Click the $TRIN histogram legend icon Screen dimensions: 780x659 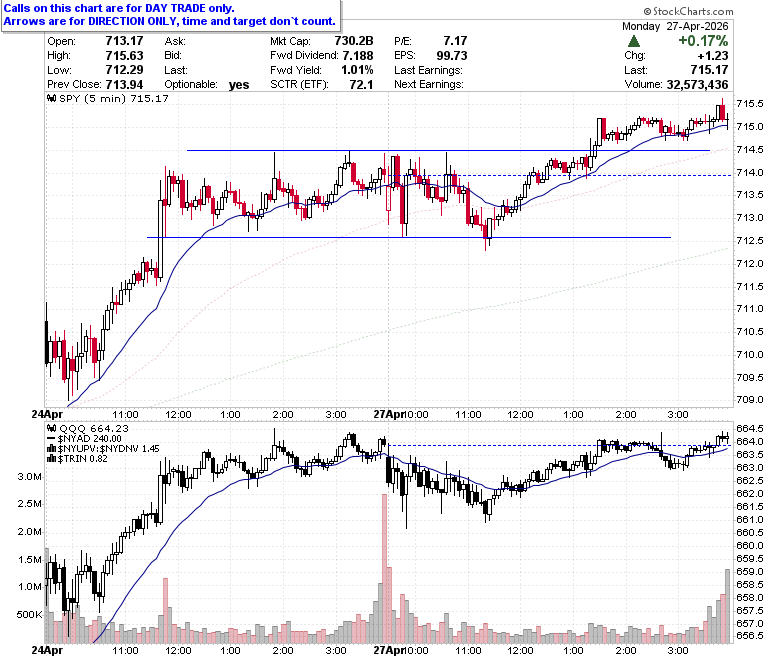(x=51, y=459)
